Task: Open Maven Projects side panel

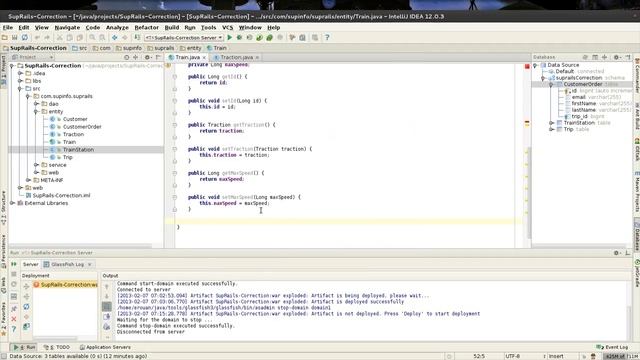Action: [637, 191]
